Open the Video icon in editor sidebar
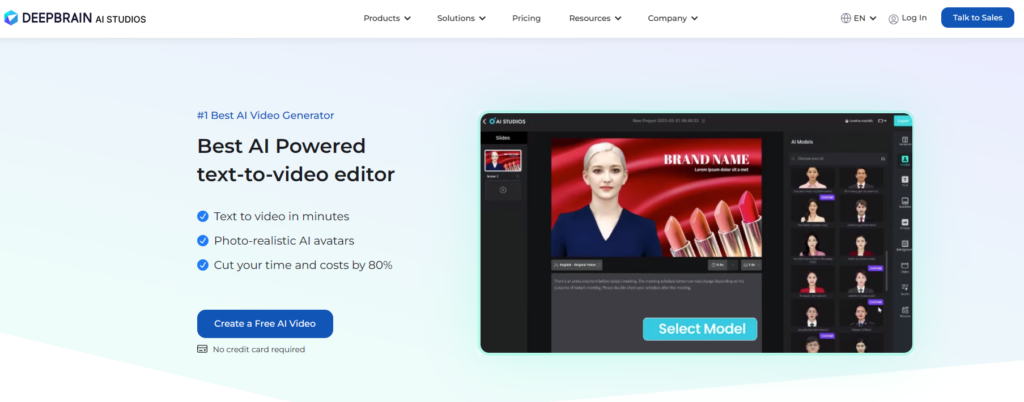The image size is (1024, 402). pyautogui.click(x=904, y=267)
